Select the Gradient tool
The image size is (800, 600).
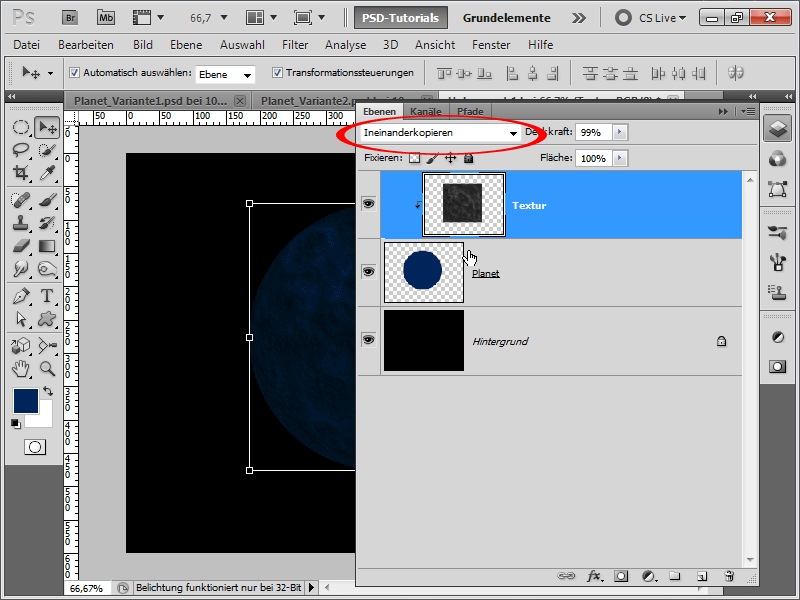point(47,246)
